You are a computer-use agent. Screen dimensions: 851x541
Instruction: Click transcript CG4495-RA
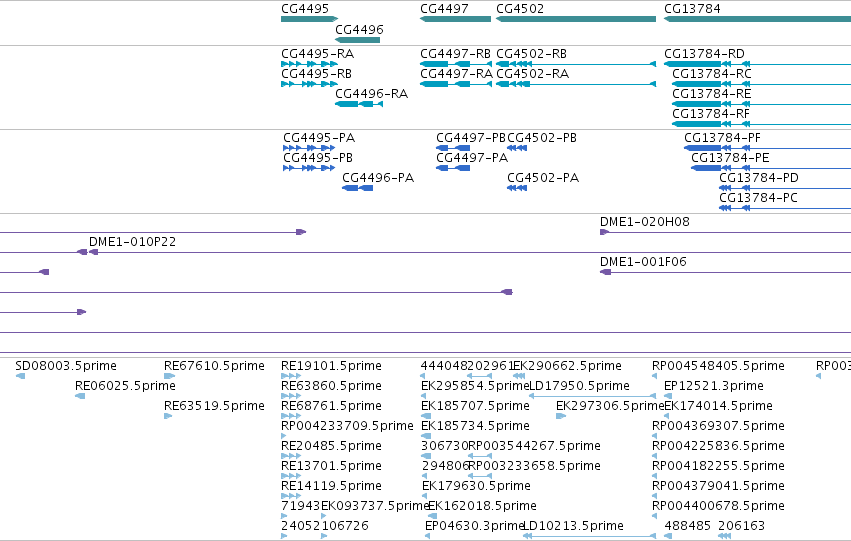pos(317,54)
